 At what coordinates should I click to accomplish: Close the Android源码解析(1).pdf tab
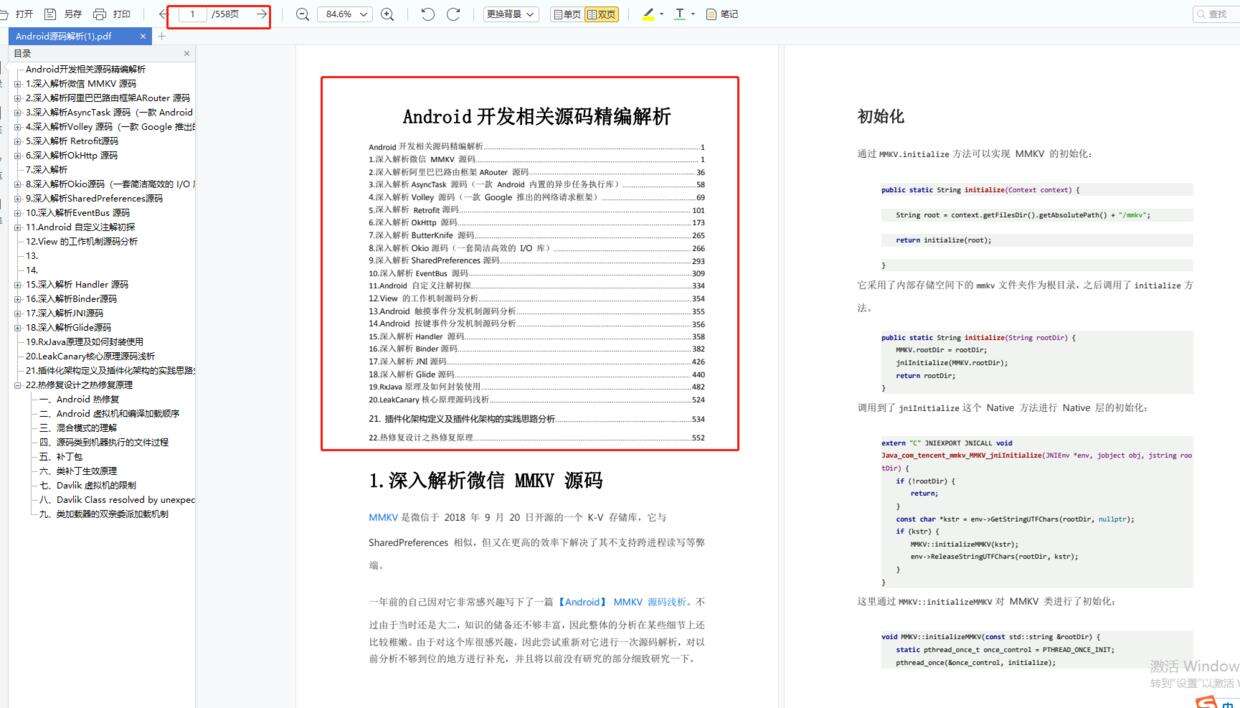[144, 36]
